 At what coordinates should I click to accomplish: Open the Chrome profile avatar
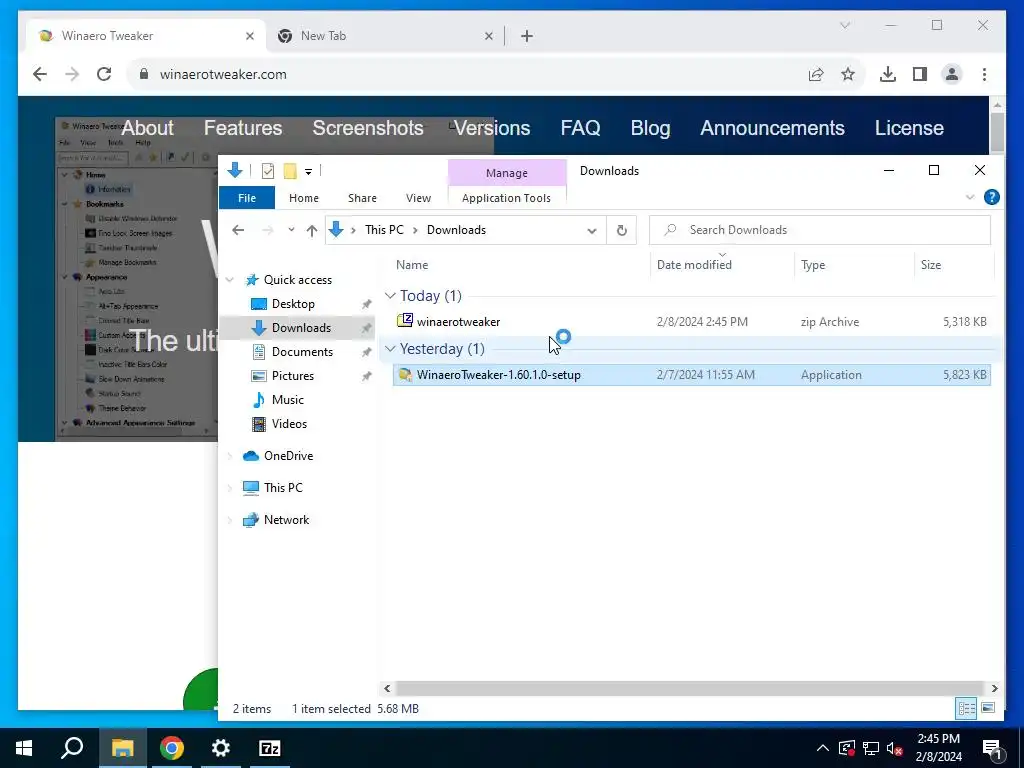coord(952,74)
